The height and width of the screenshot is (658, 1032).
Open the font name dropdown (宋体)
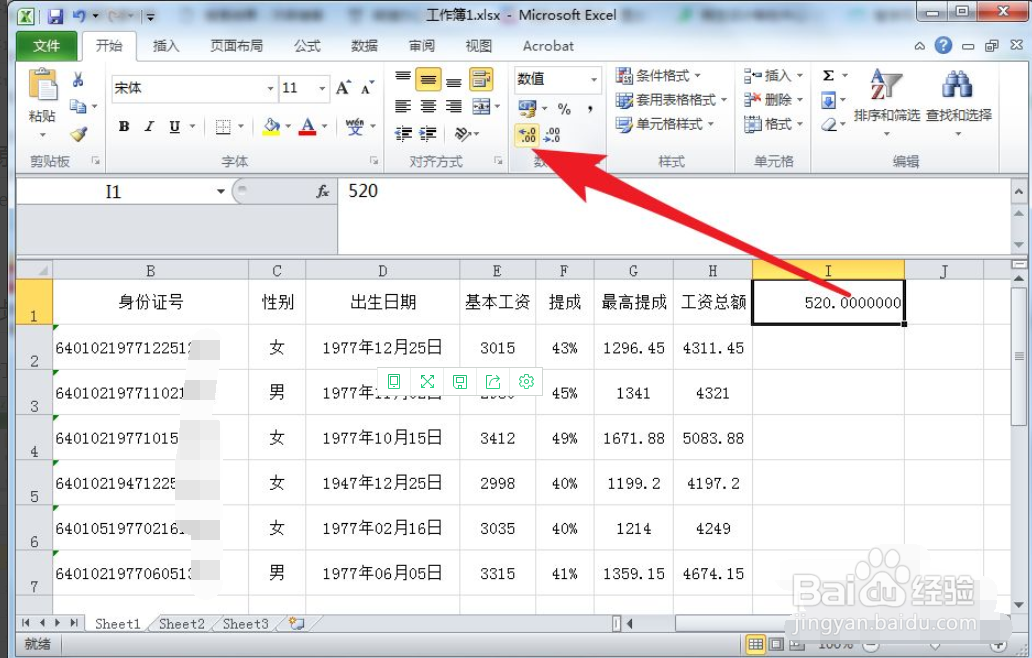(x=271, y=88)
